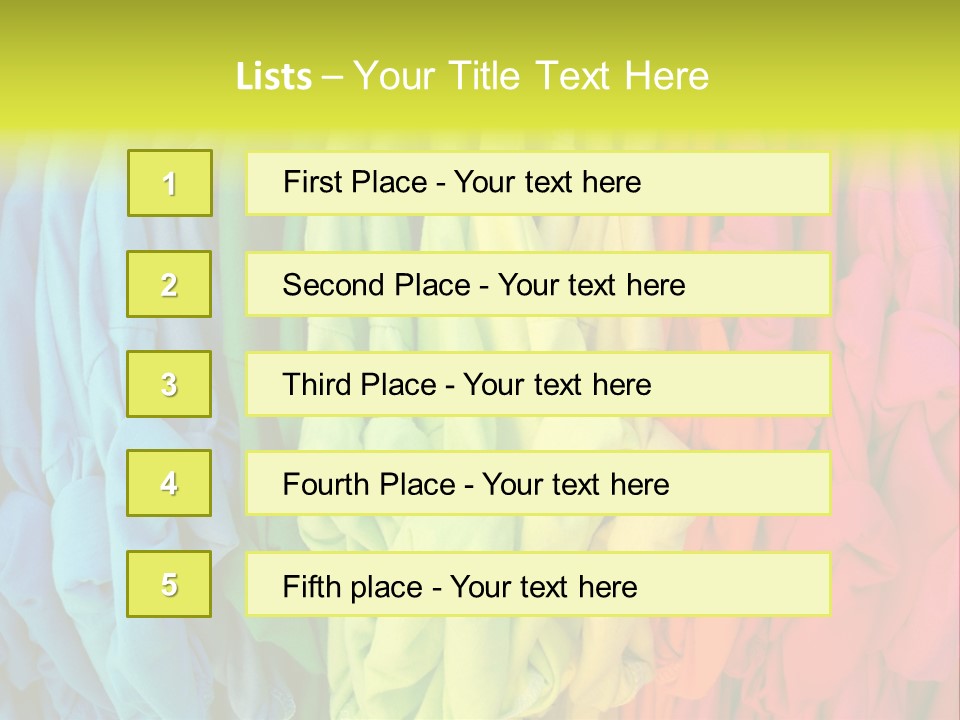Click the number 5 square
The width and height of the screenshot is (960, 720).
170,584
